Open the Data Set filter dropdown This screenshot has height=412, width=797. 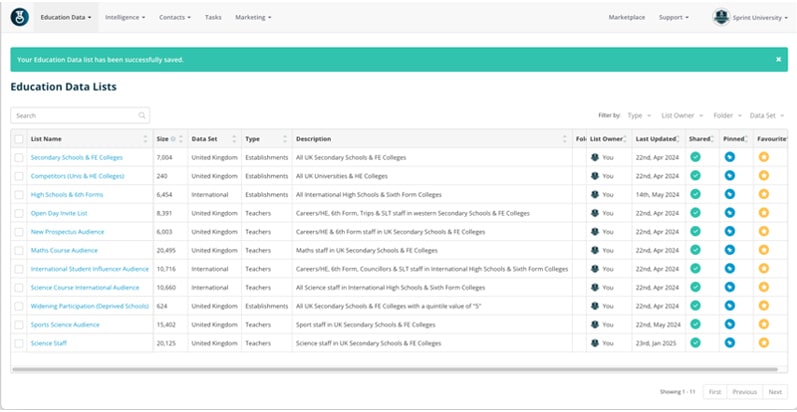[768, 116]
